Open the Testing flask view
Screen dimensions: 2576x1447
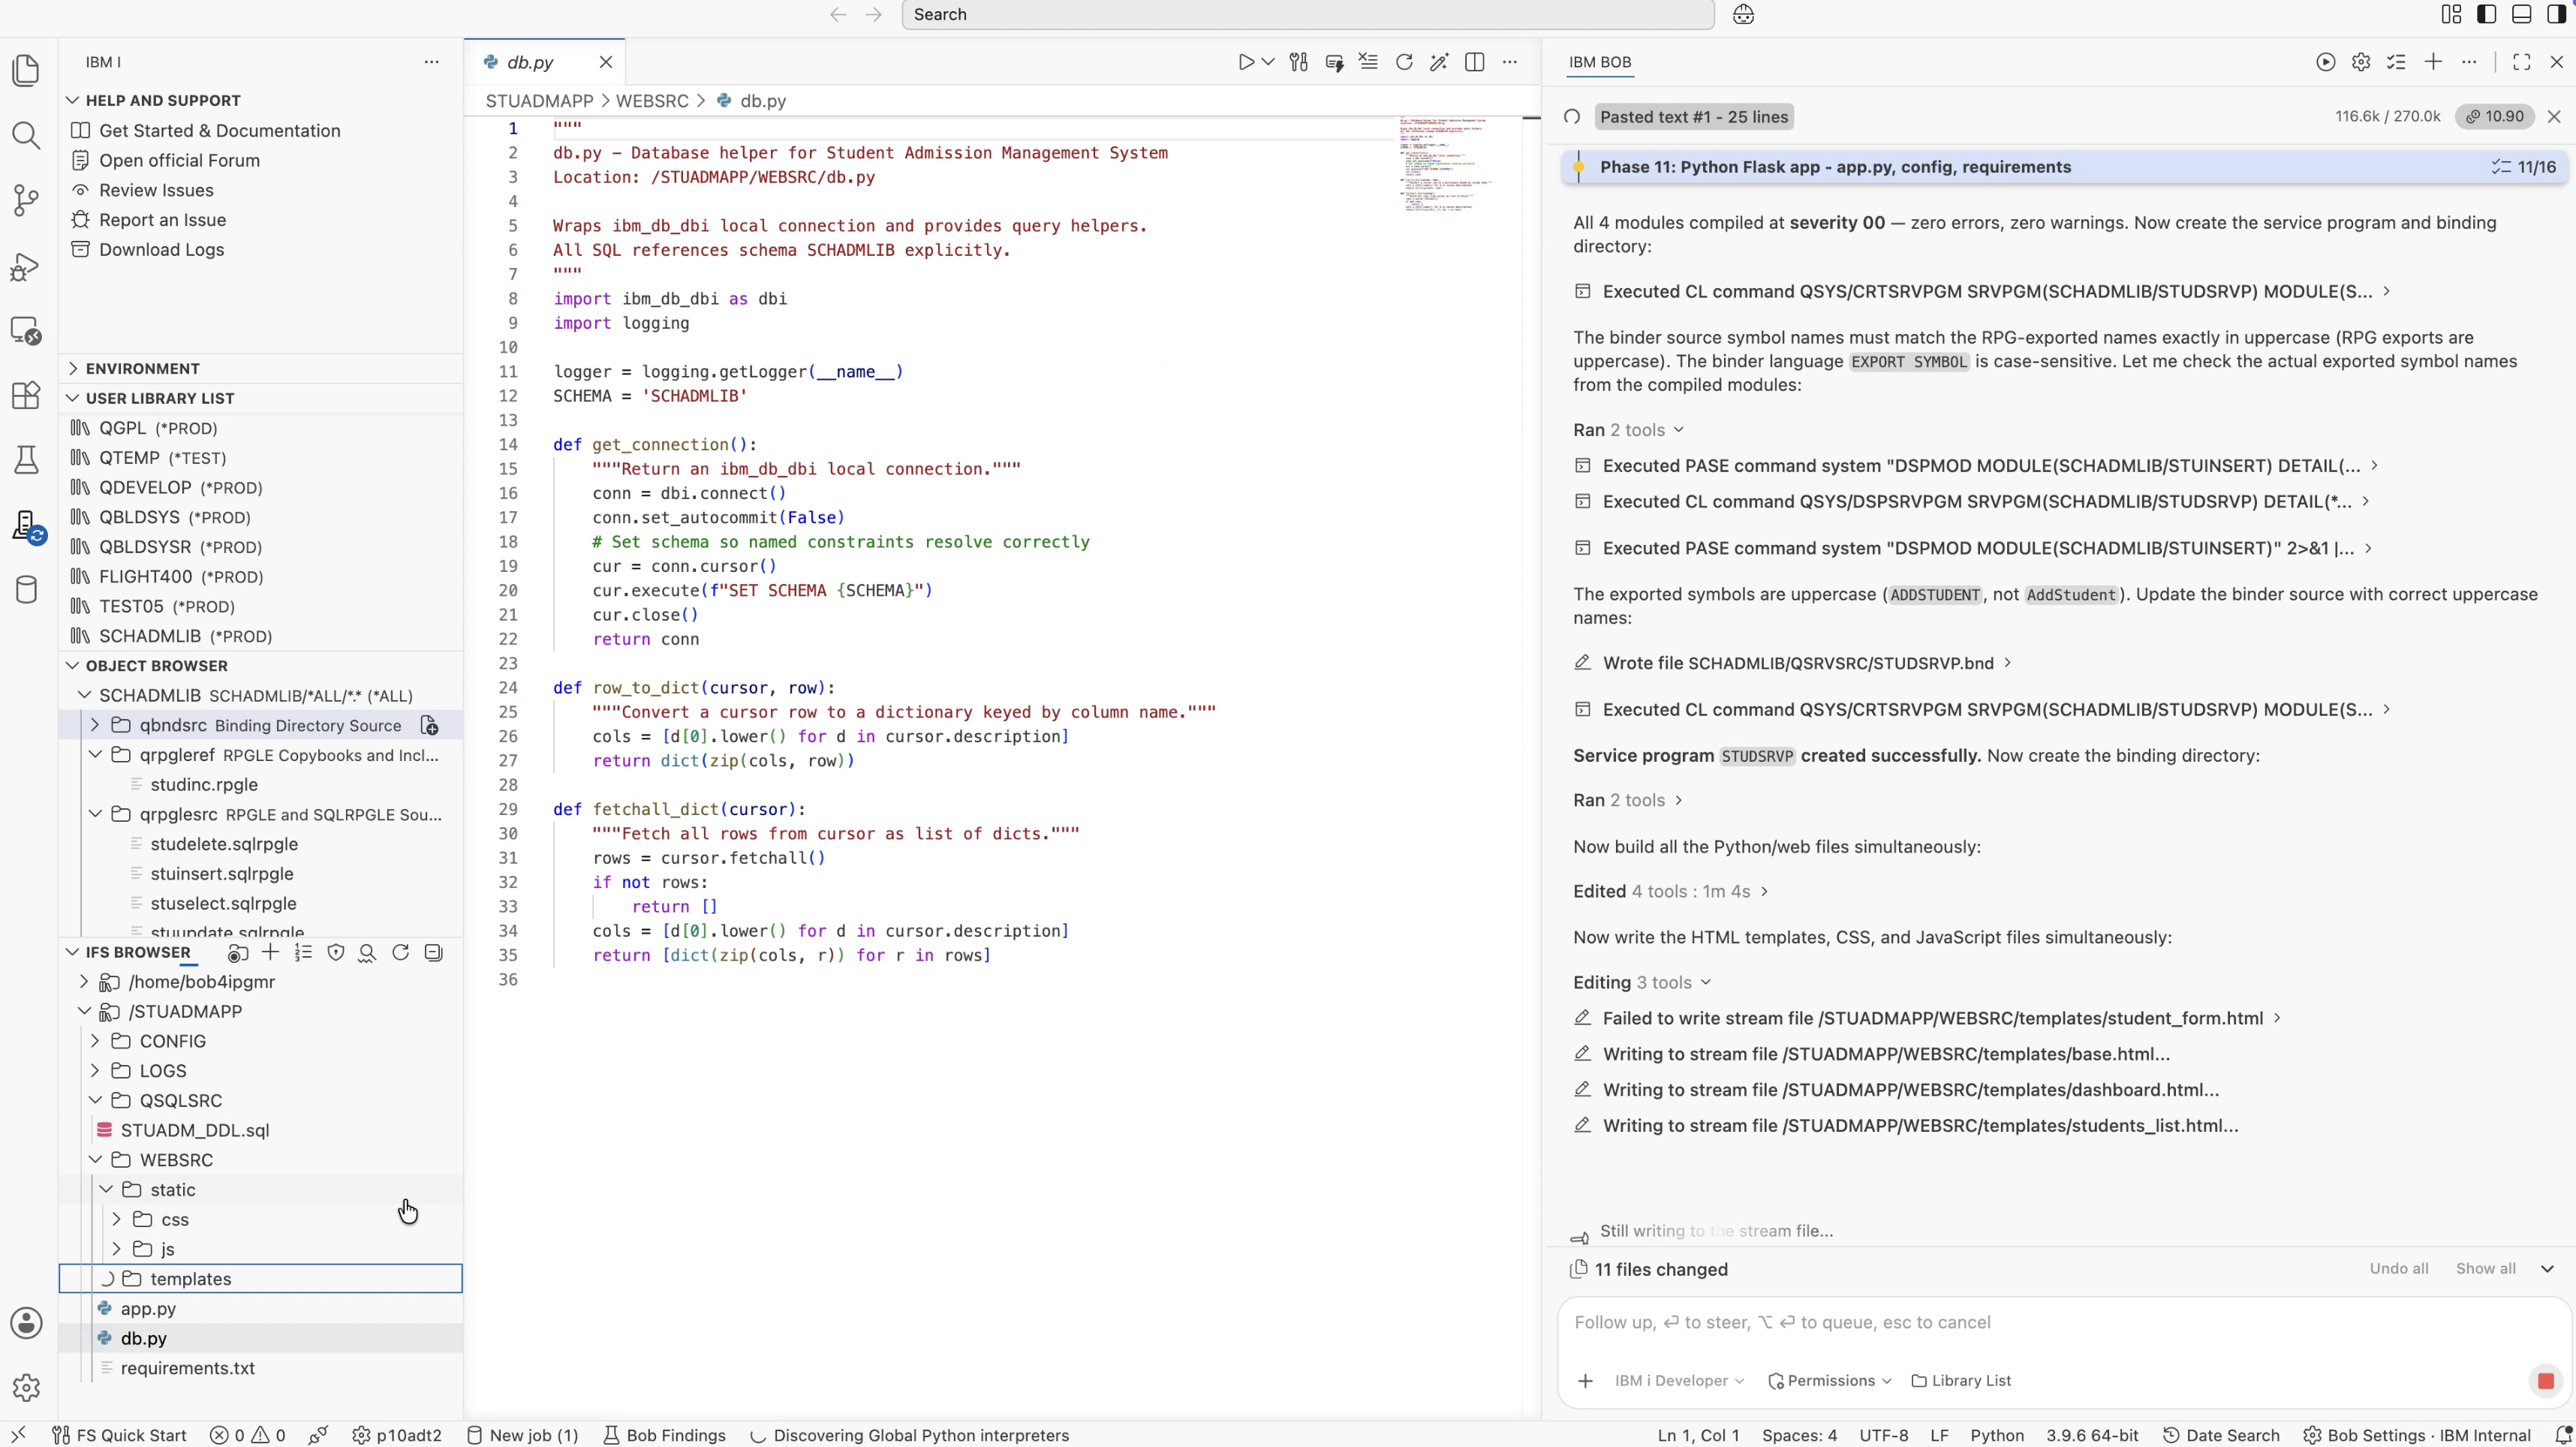26,460
